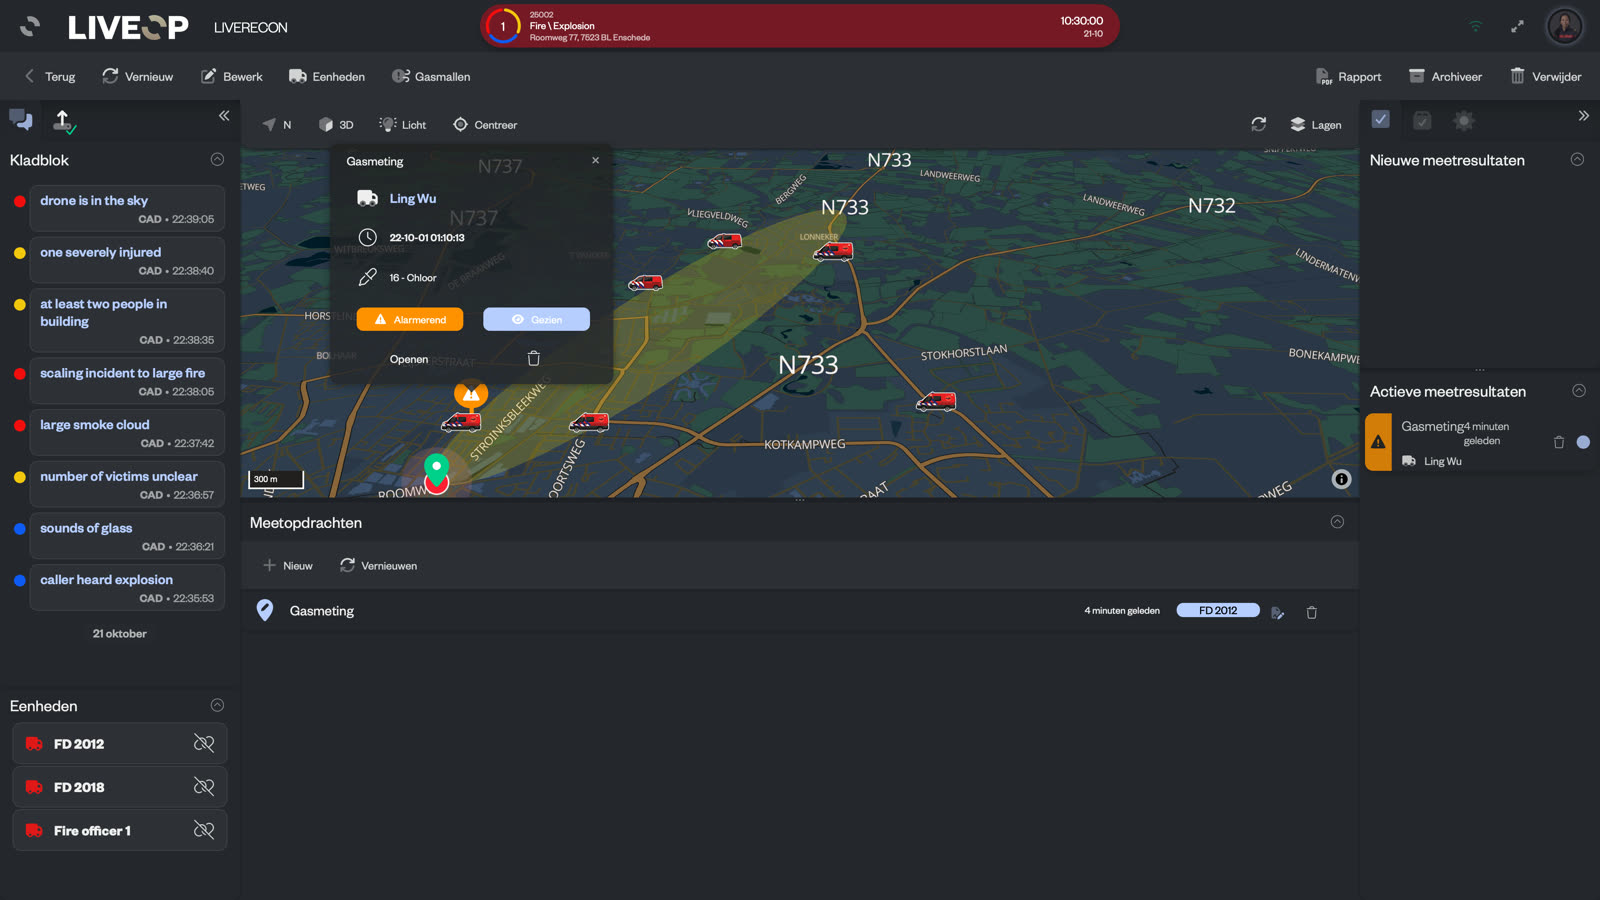Delete the Gasmeting order via trash icon

1312,612
